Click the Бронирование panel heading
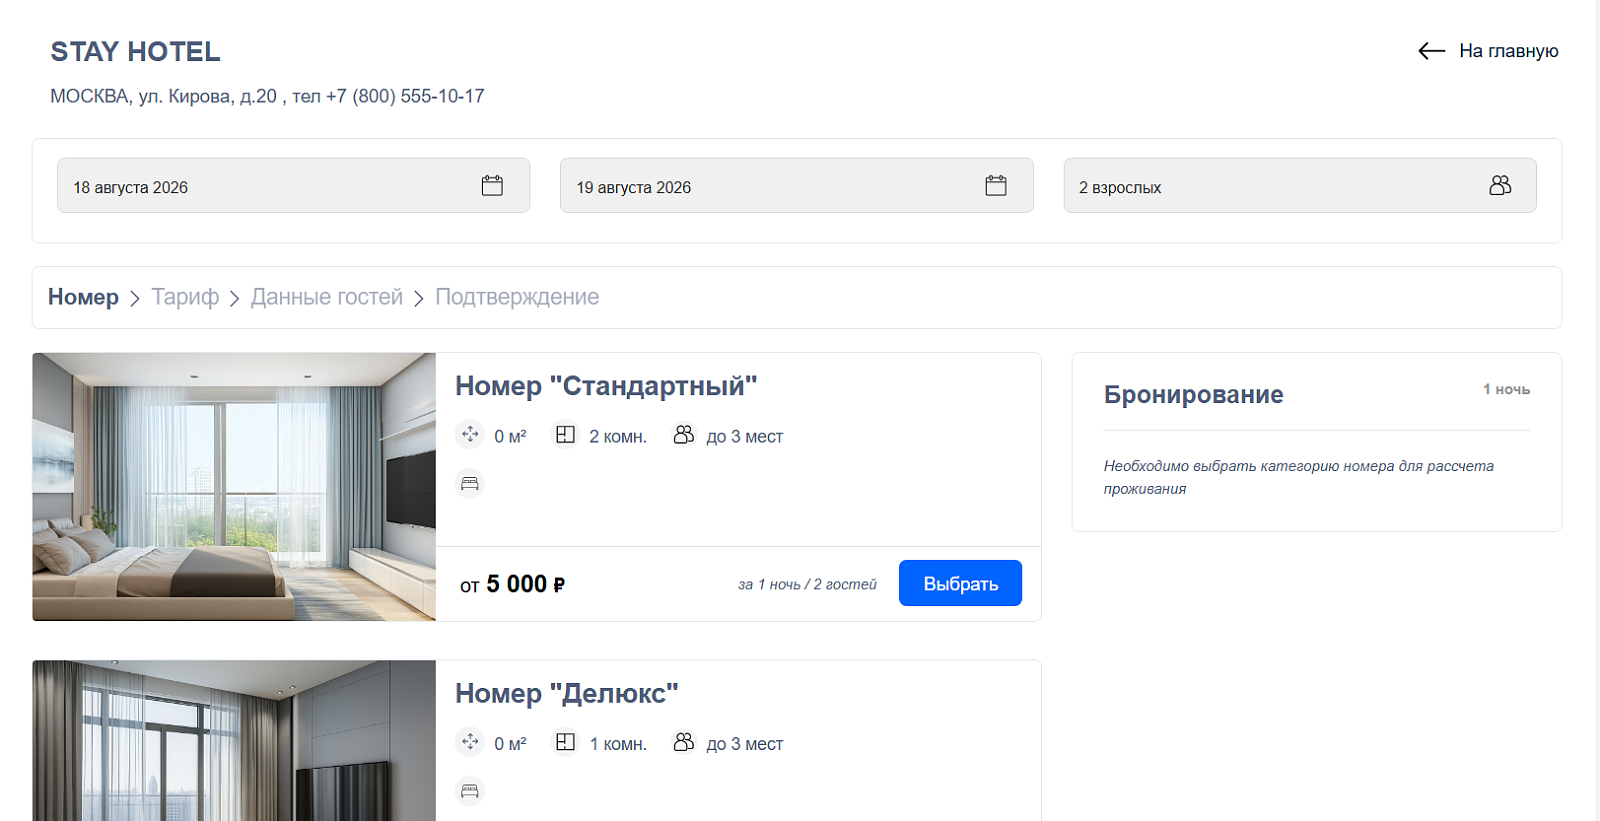Viewport: 1600px width, 821px height. [1193, 395]
